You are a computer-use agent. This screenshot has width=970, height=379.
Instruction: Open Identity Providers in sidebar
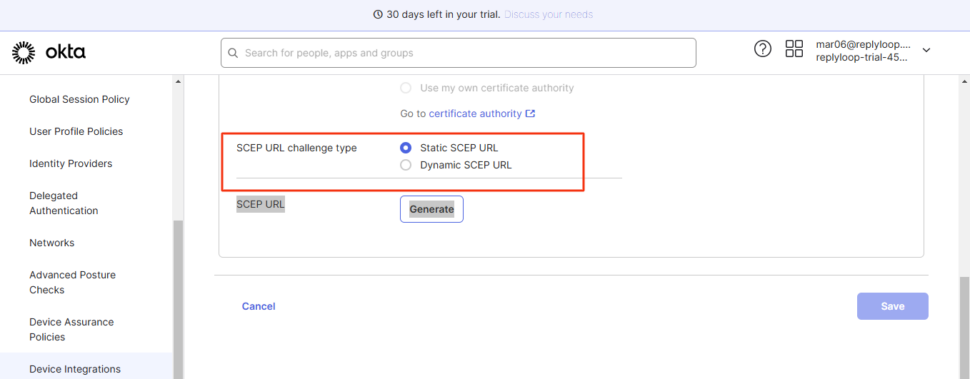coord(71,163)
